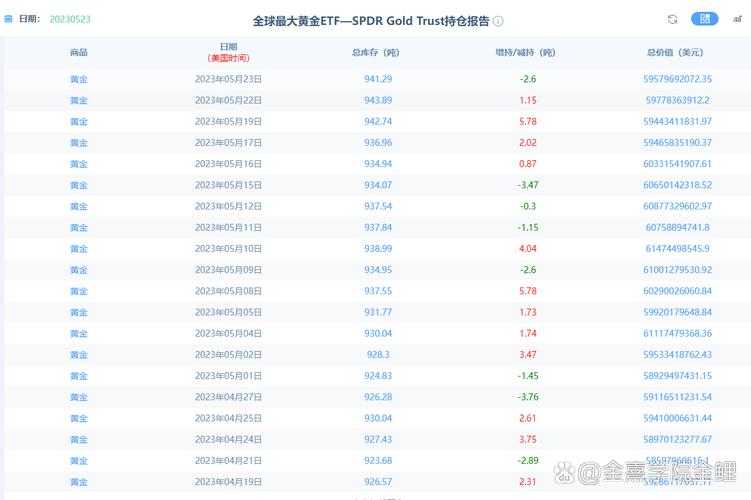751x500 pixels.
Task: Click change value 1.74 for 05月04日
Action: coord(528,333)
